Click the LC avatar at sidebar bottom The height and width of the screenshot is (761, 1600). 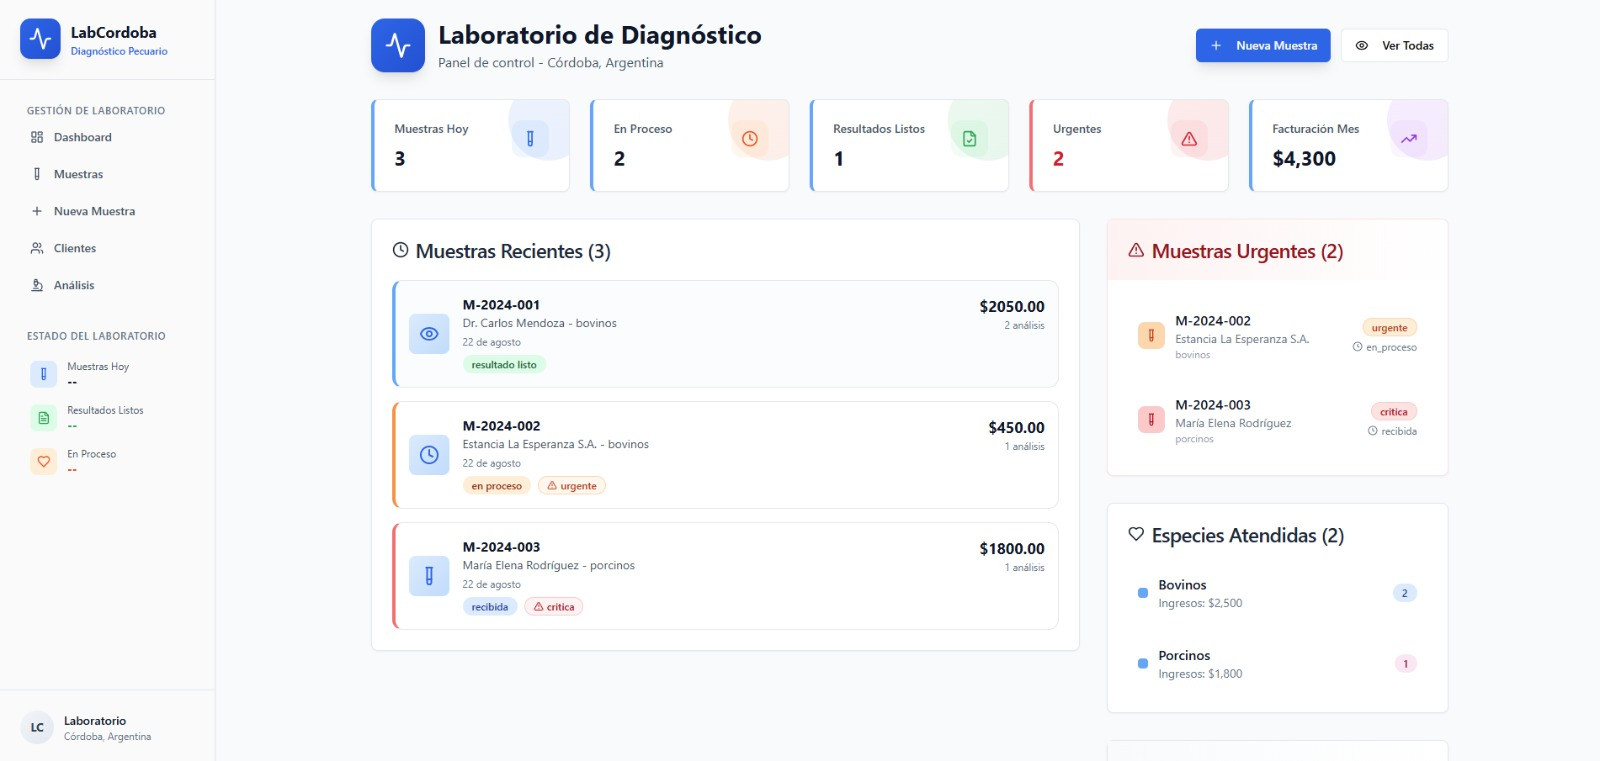(37, 727)
